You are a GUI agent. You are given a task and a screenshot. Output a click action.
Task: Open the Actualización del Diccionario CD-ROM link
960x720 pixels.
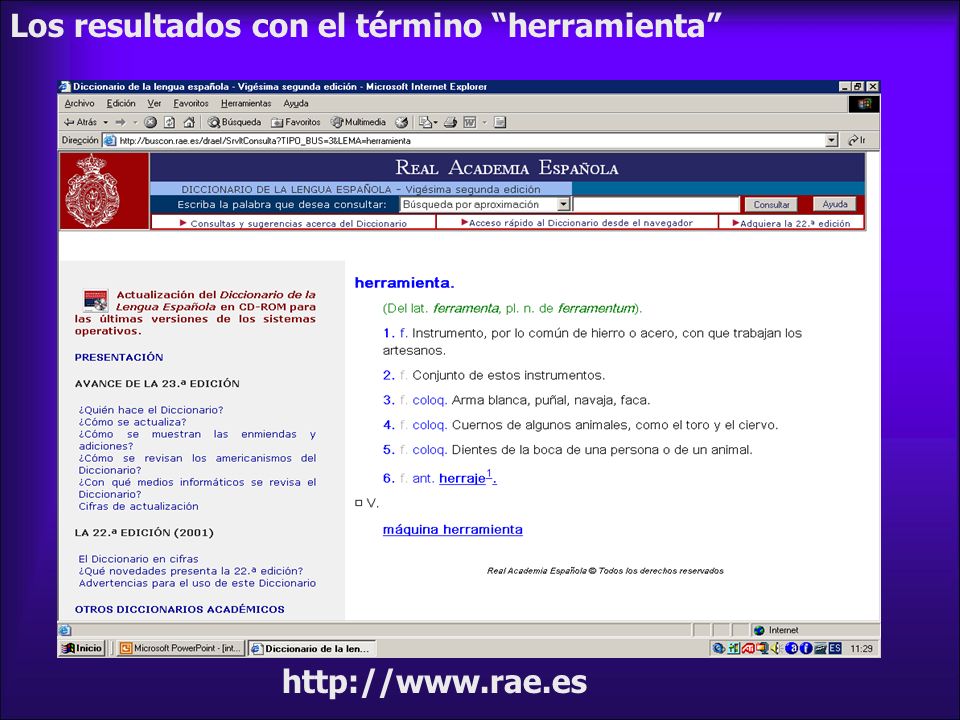pos(195,313)
